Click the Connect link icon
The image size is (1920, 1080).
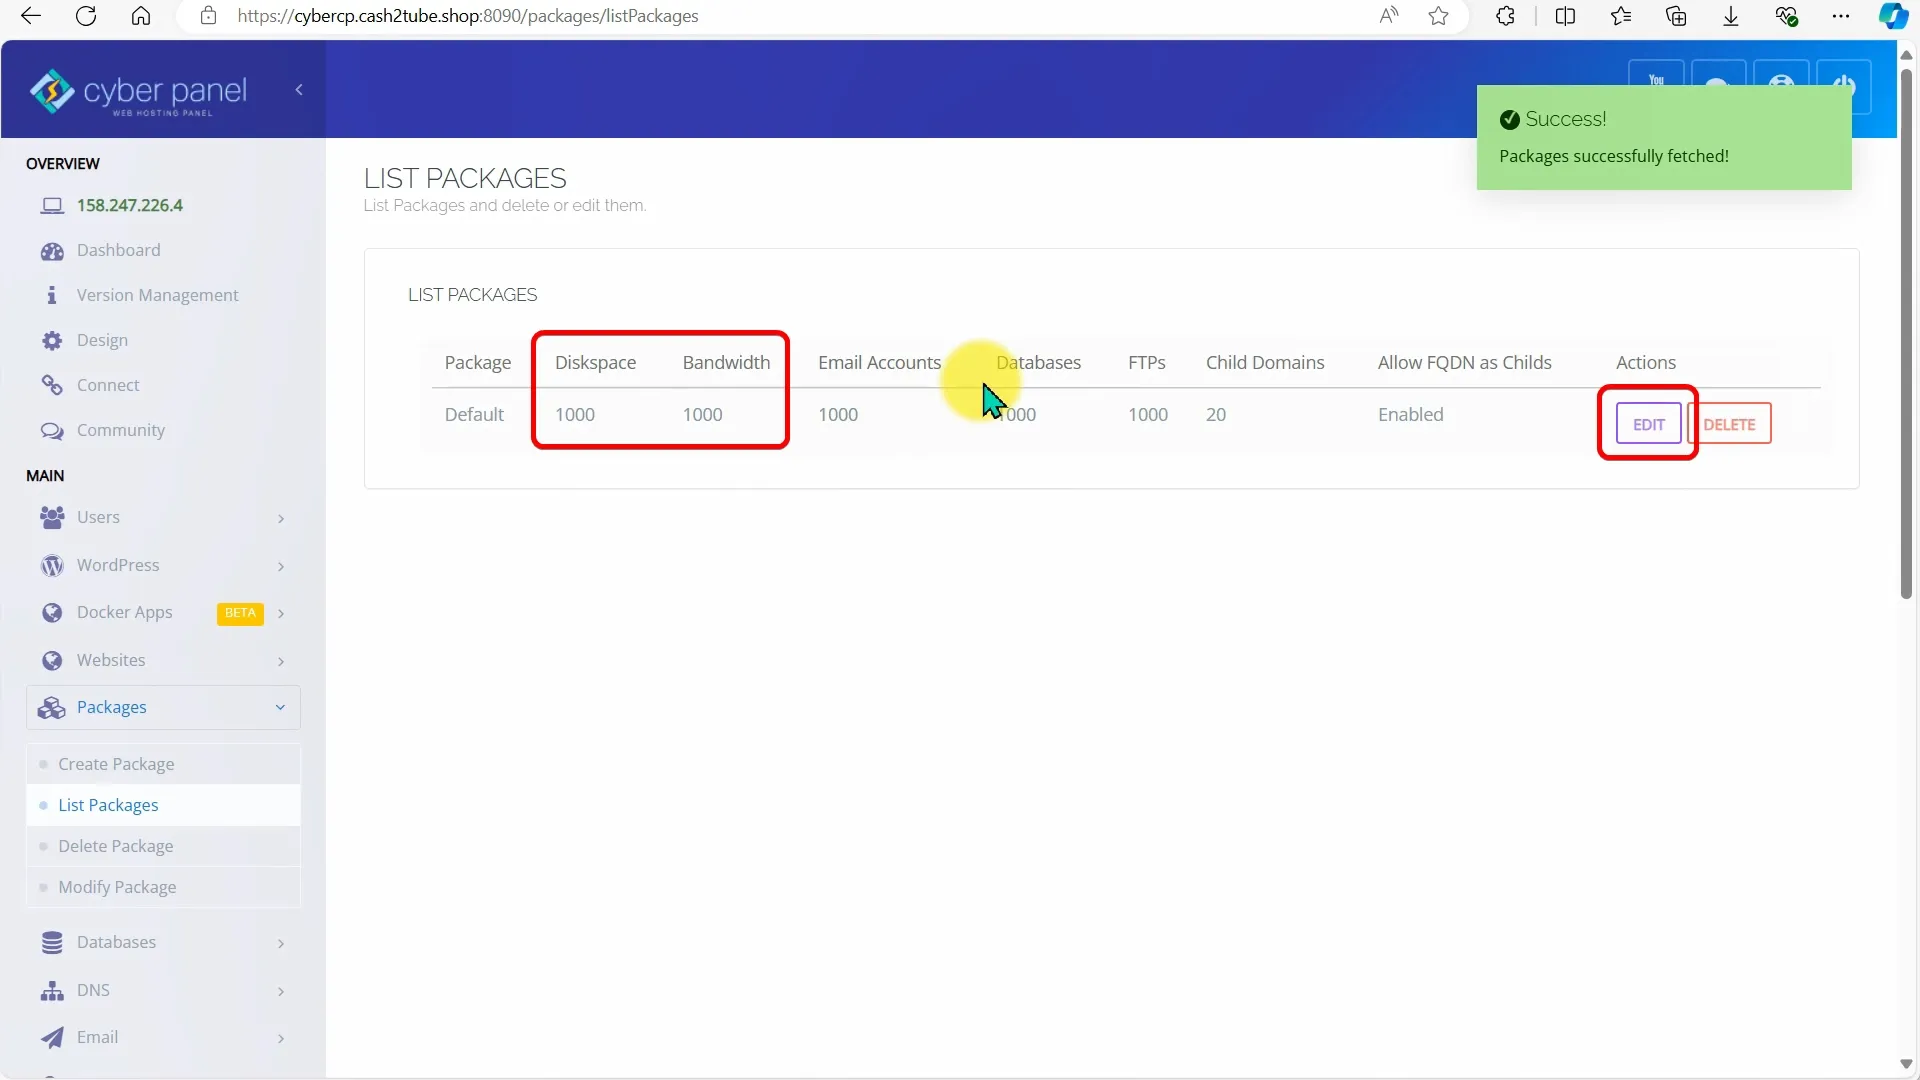[52, 385]
